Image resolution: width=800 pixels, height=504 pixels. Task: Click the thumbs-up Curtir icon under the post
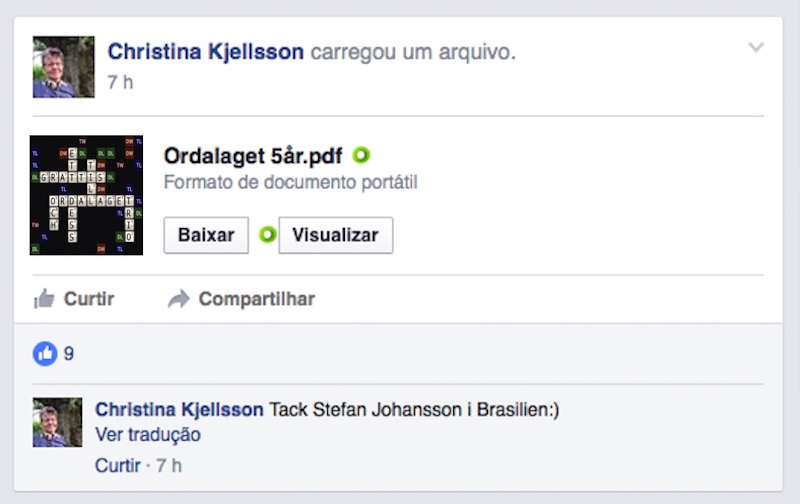(44, 298)
